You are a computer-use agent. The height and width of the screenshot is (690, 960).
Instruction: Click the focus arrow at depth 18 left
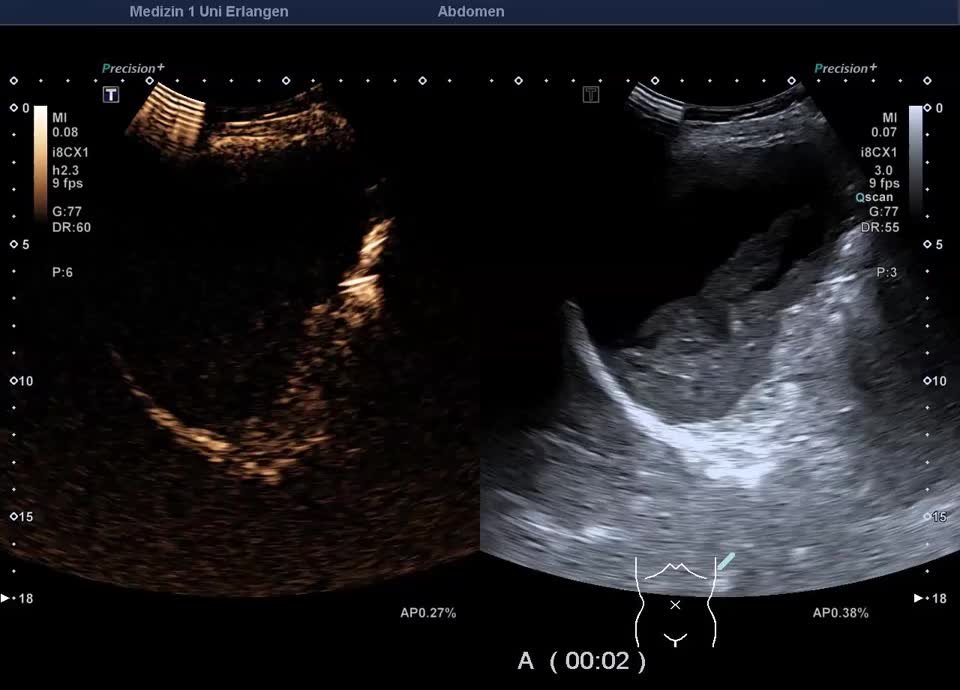tap(8, 598)
